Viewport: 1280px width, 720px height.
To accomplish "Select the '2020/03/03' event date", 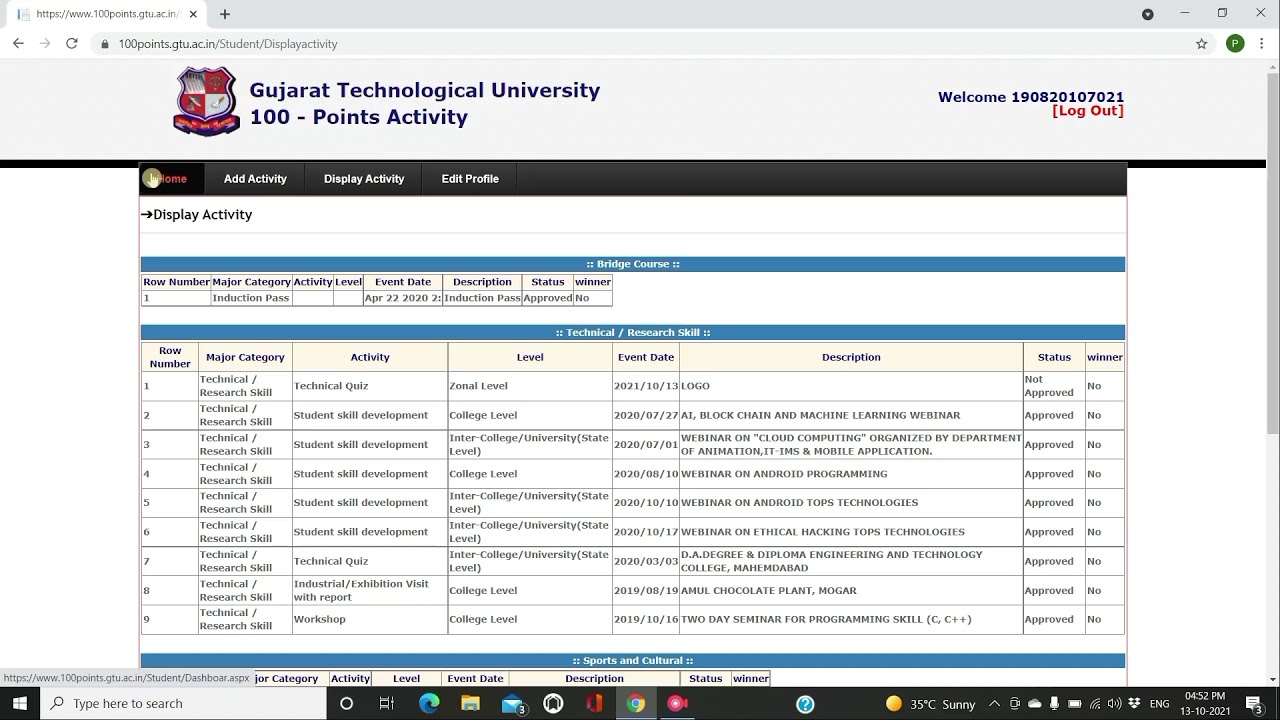I will point(646,561).
